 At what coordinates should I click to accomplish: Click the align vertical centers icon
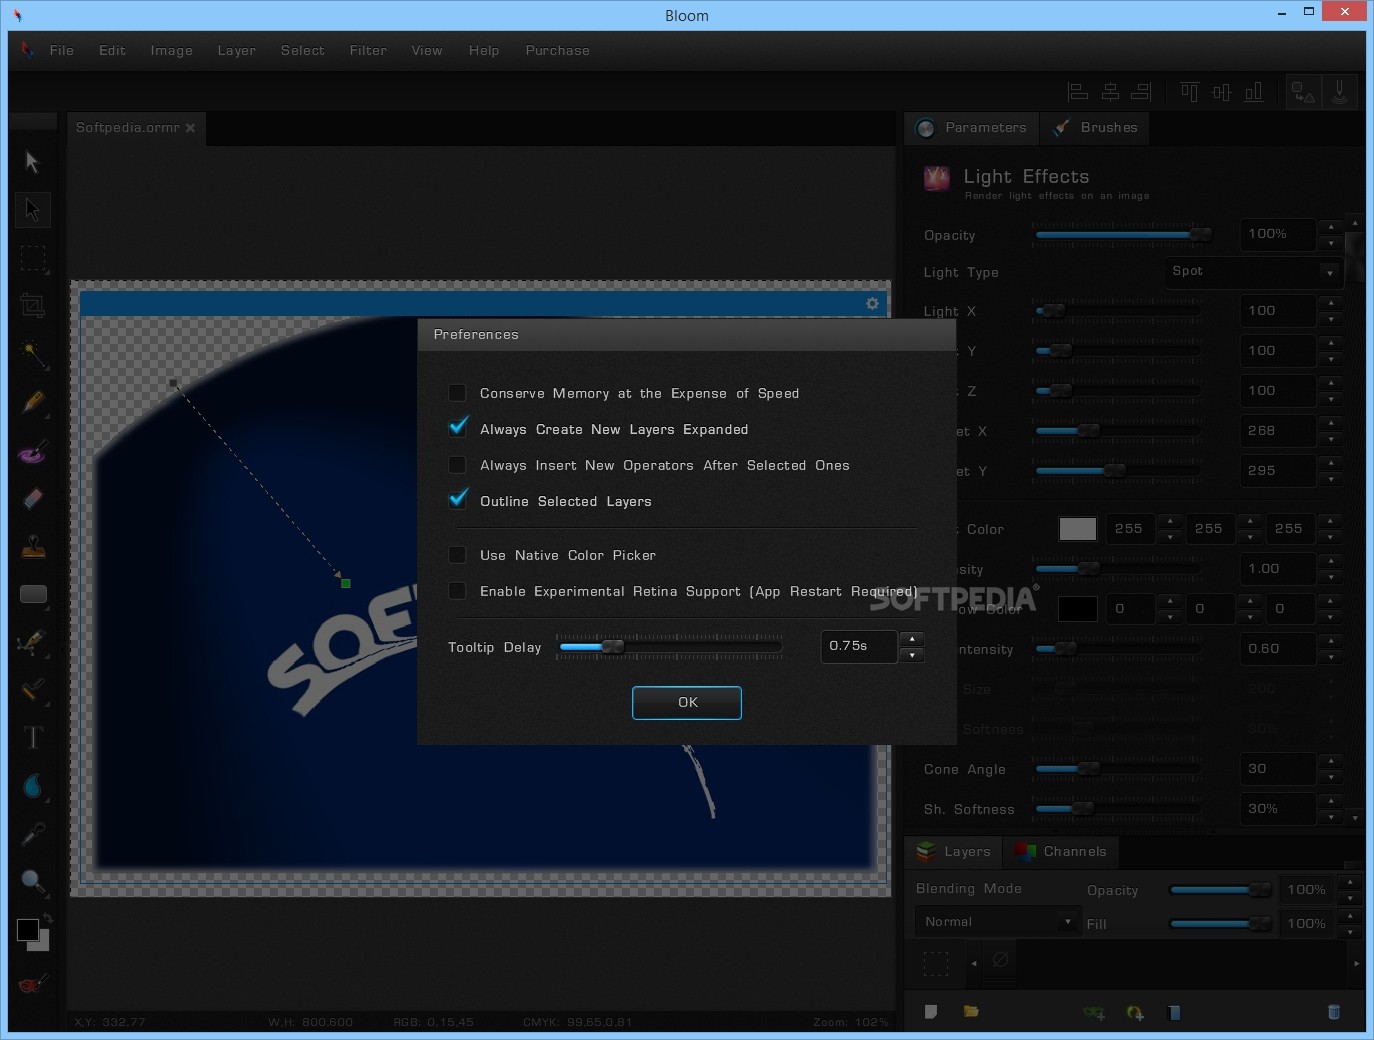pos(1221,92)
